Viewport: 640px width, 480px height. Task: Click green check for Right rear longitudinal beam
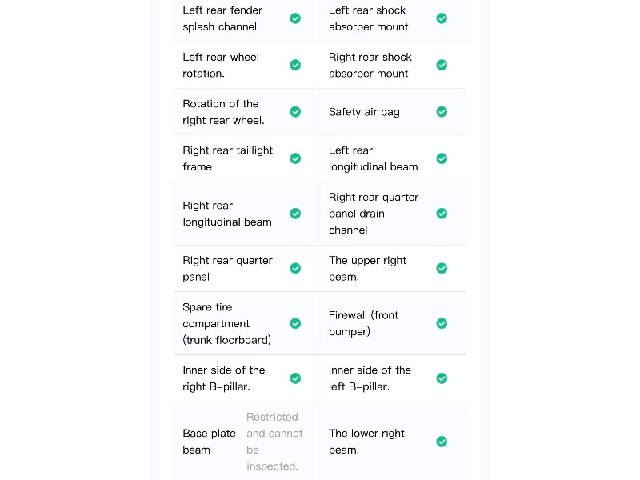(295, 213)
